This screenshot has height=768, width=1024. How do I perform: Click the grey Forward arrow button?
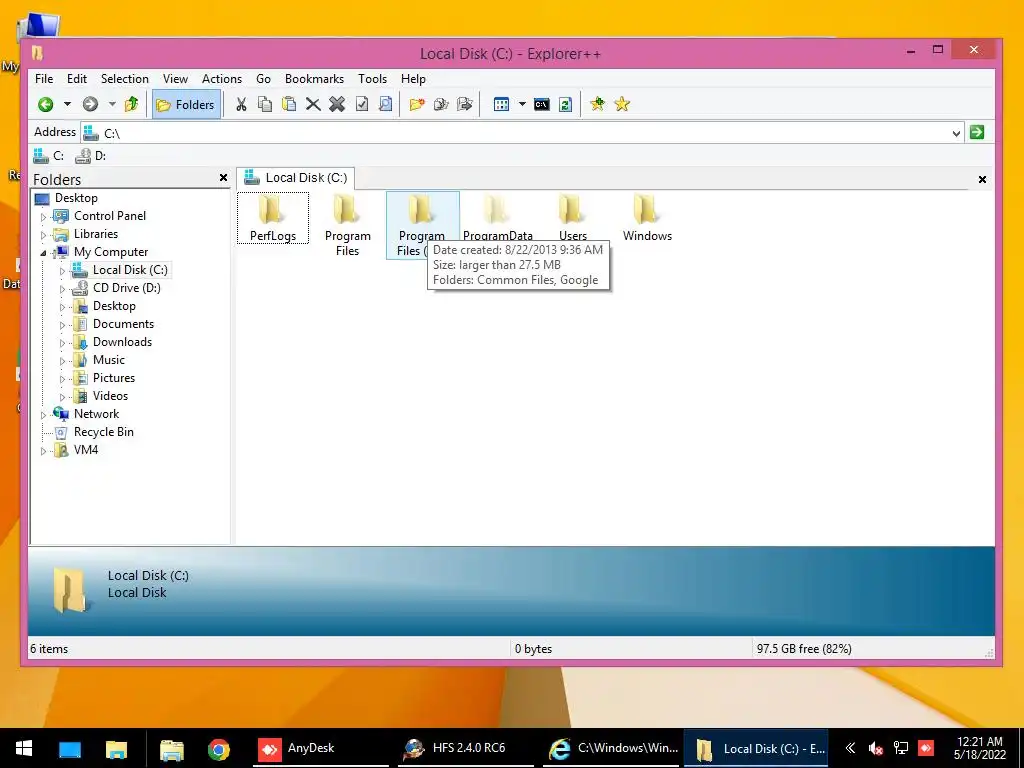click(90, 104)
